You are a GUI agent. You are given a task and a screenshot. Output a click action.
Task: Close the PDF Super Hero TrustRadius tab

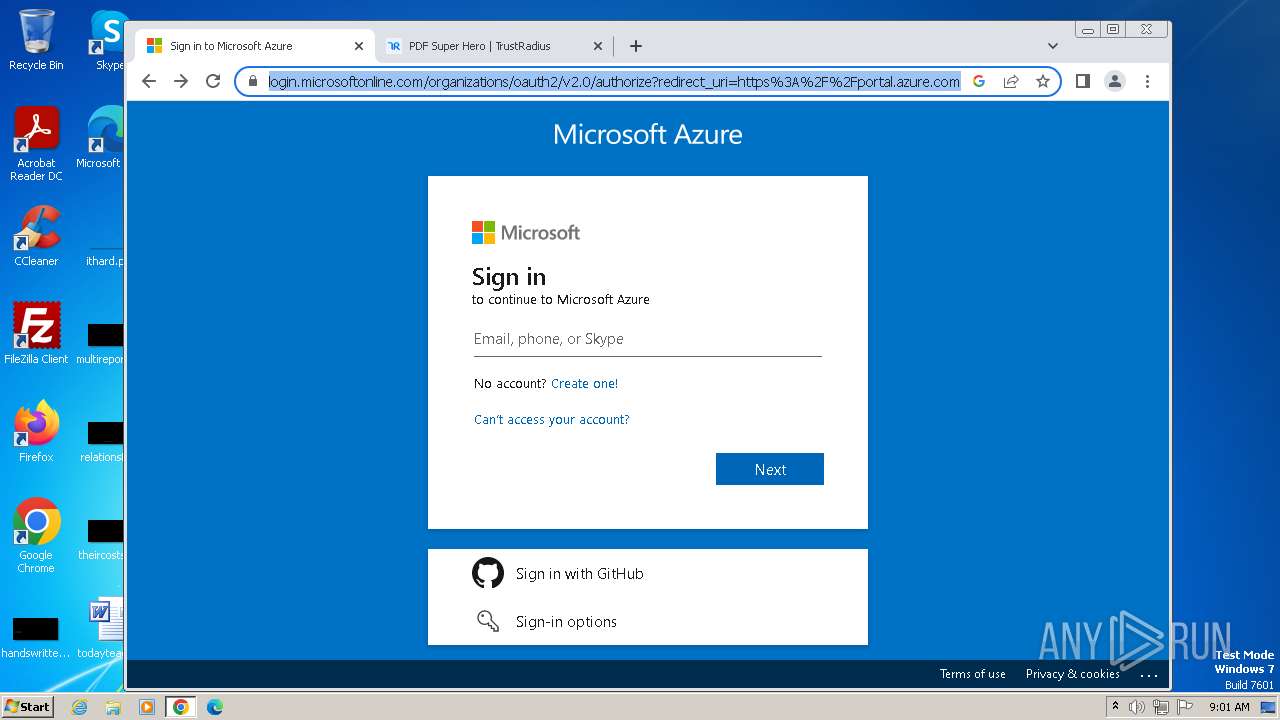pyautogui.click(x=598, y=46)
